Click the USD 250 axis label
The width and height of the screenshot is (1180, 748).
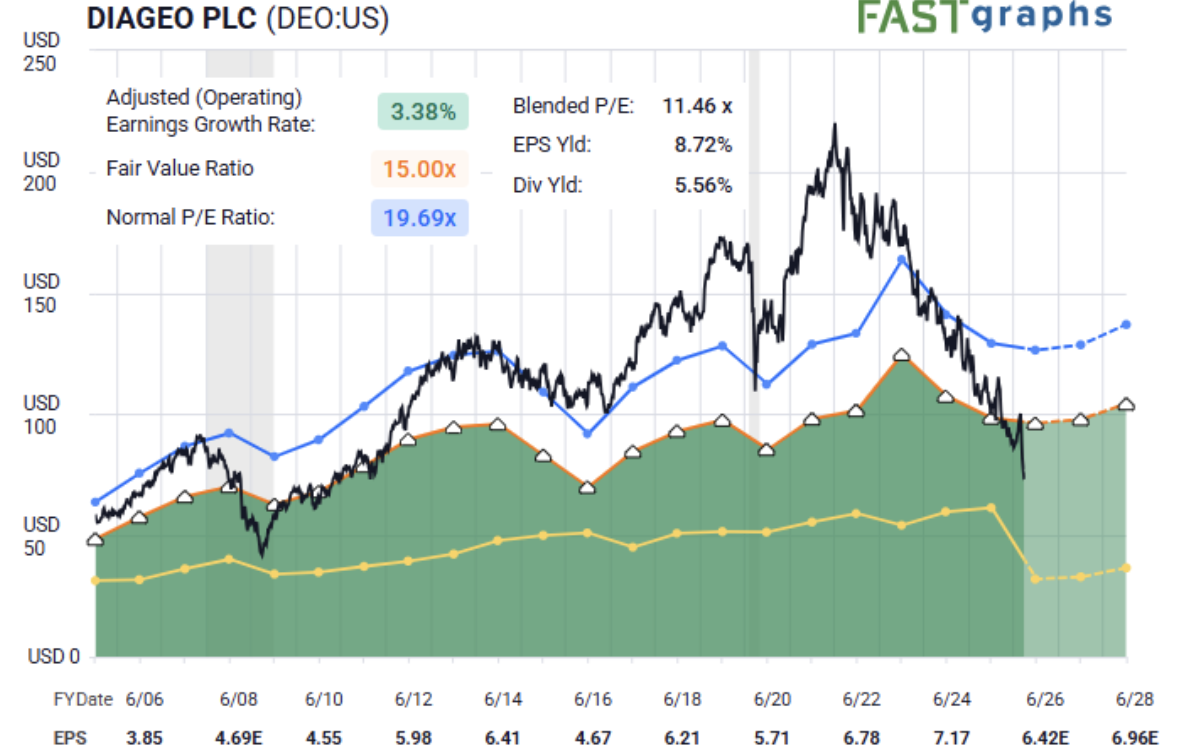[x=40, y=51]
